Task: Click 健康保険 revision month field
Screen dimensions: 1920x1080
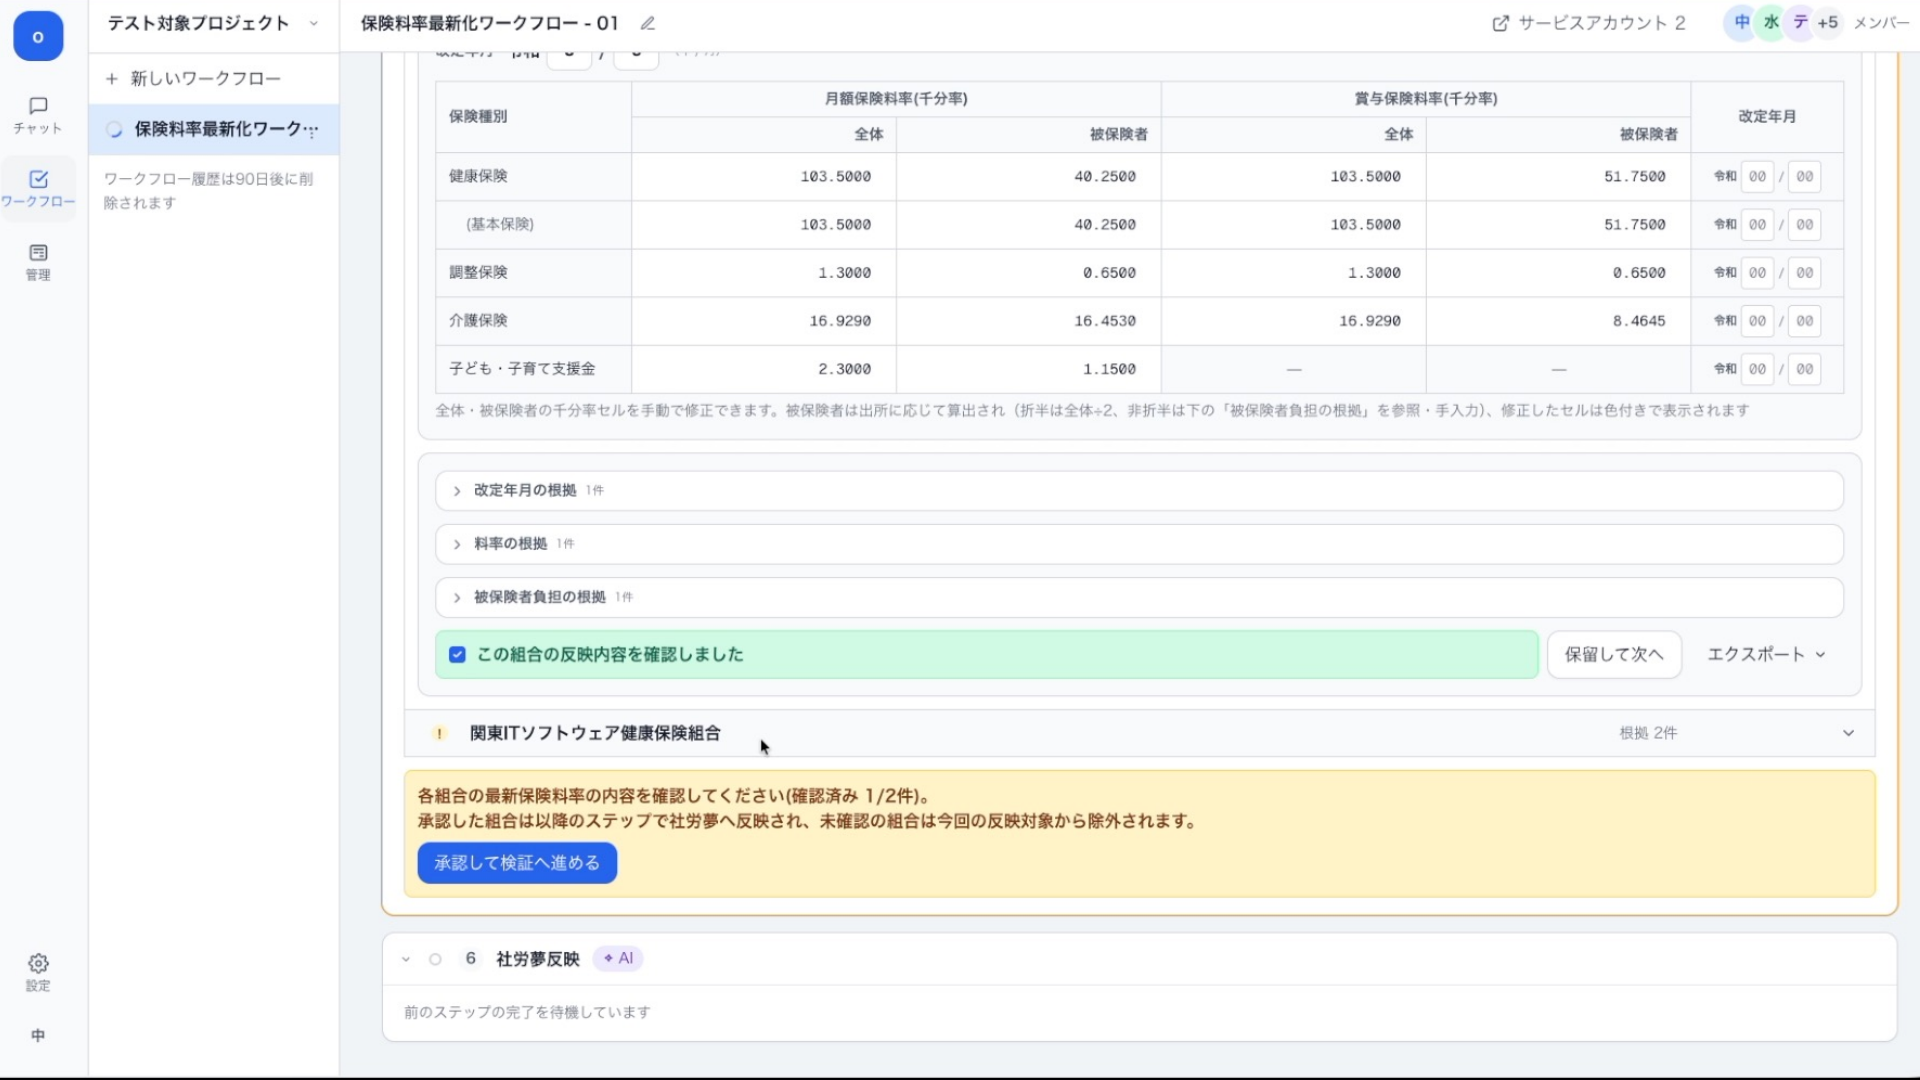Action: point(1804,176)
